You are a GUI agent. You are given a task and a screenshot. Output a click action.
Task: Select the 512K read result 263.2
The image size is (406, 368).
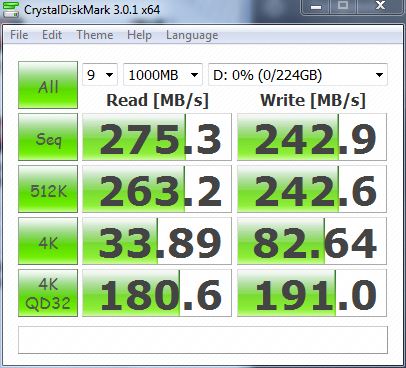pyautogui.click(x=157, y=189)
